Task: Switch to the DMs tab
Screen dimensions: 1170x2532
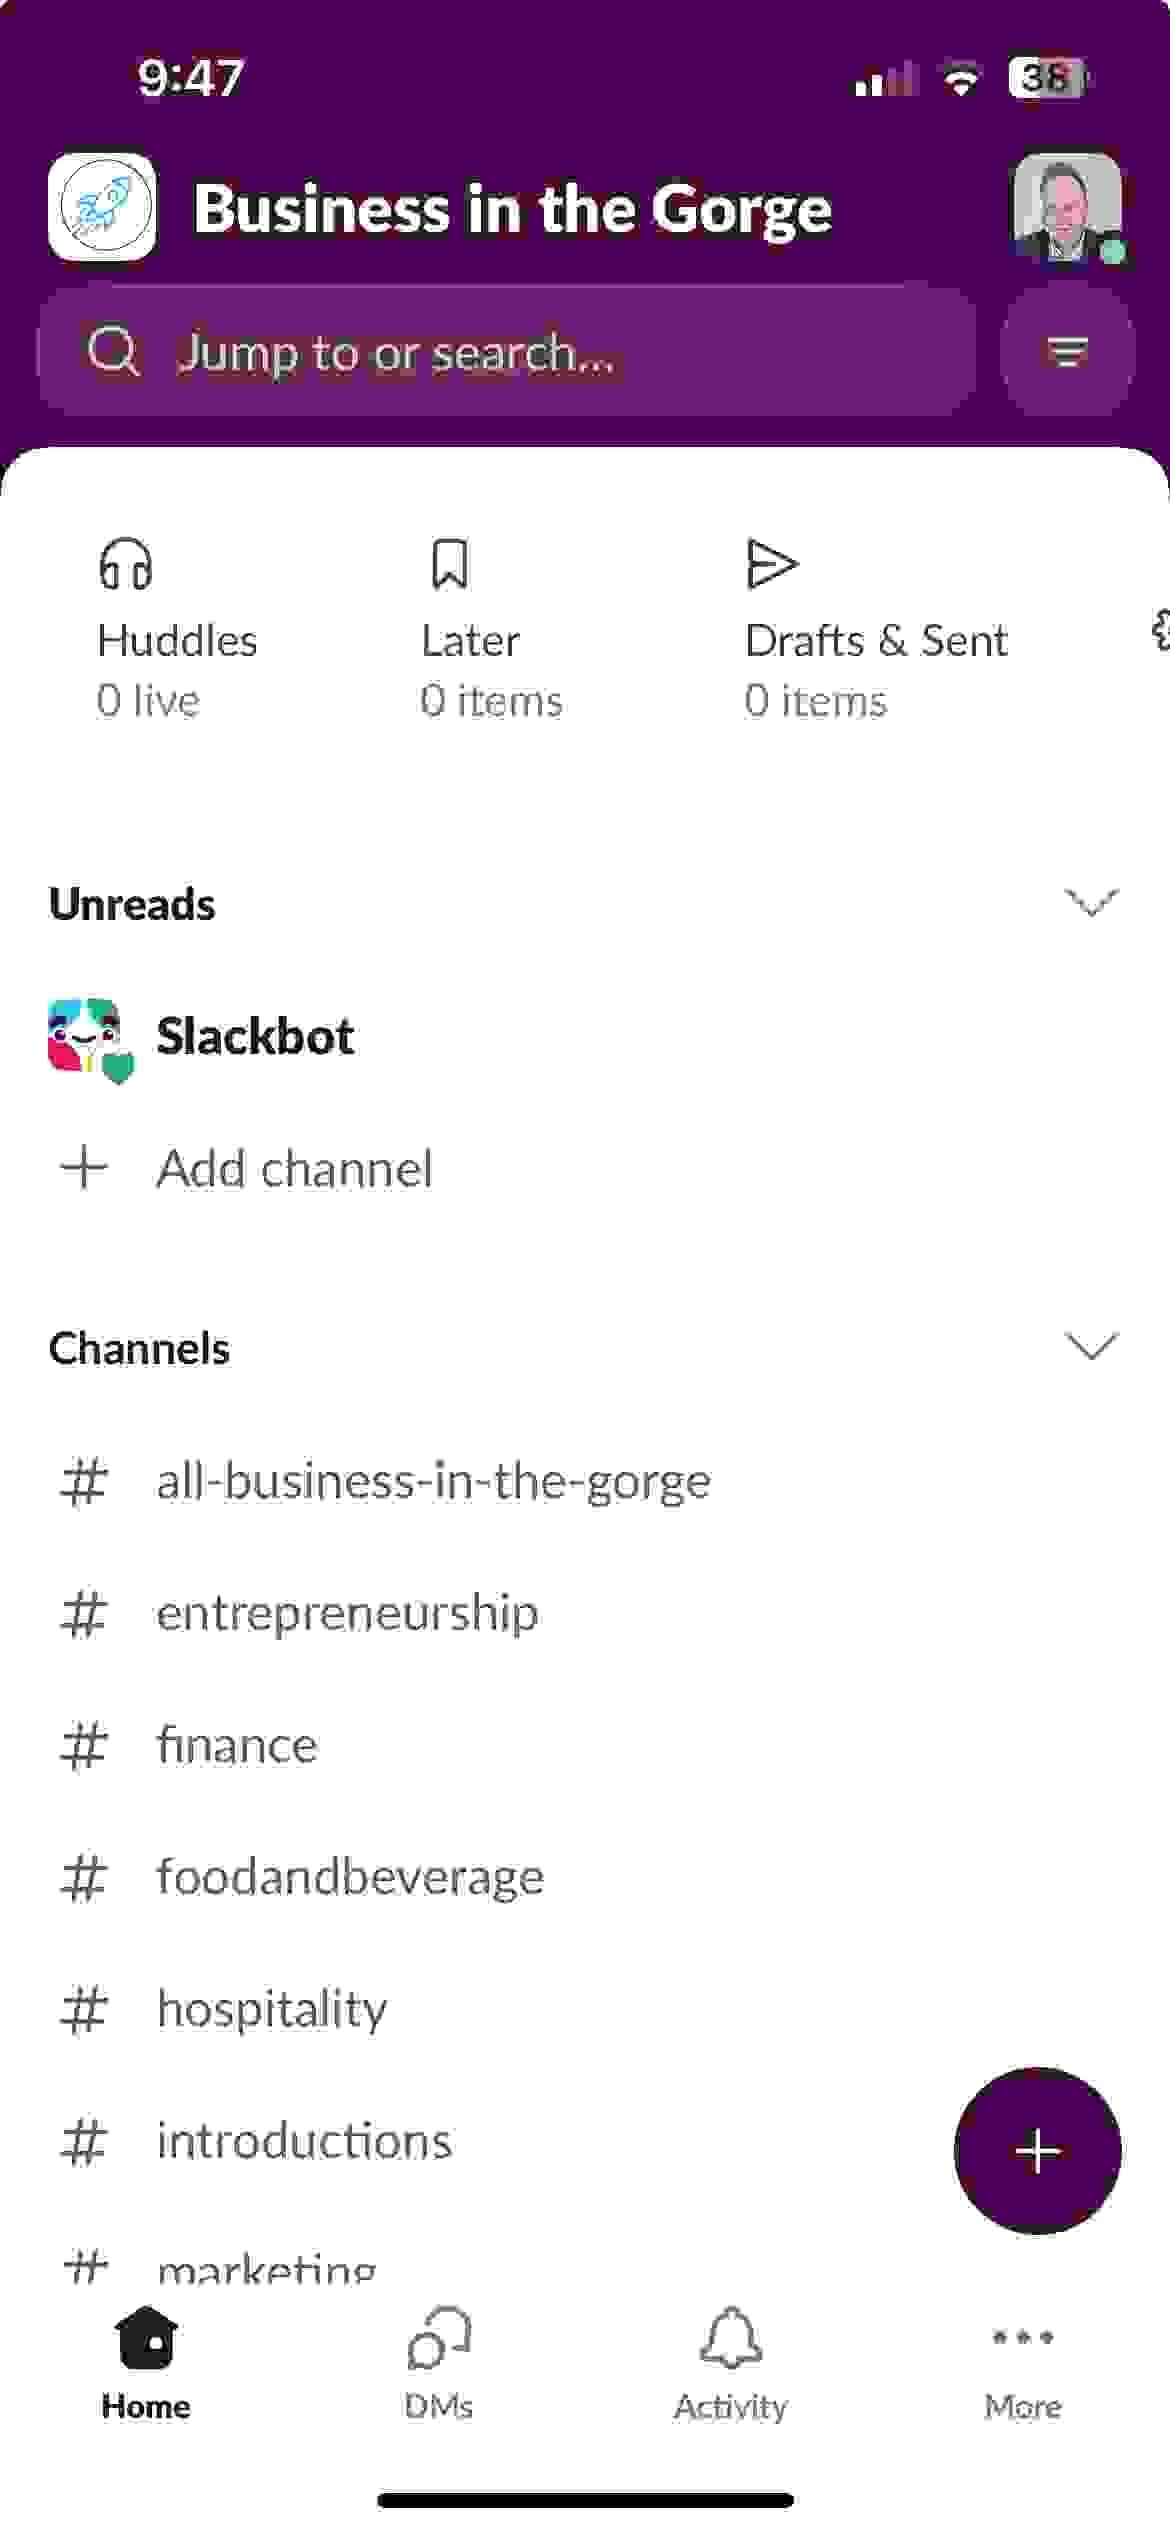Action: click(x=438, y=2366)
